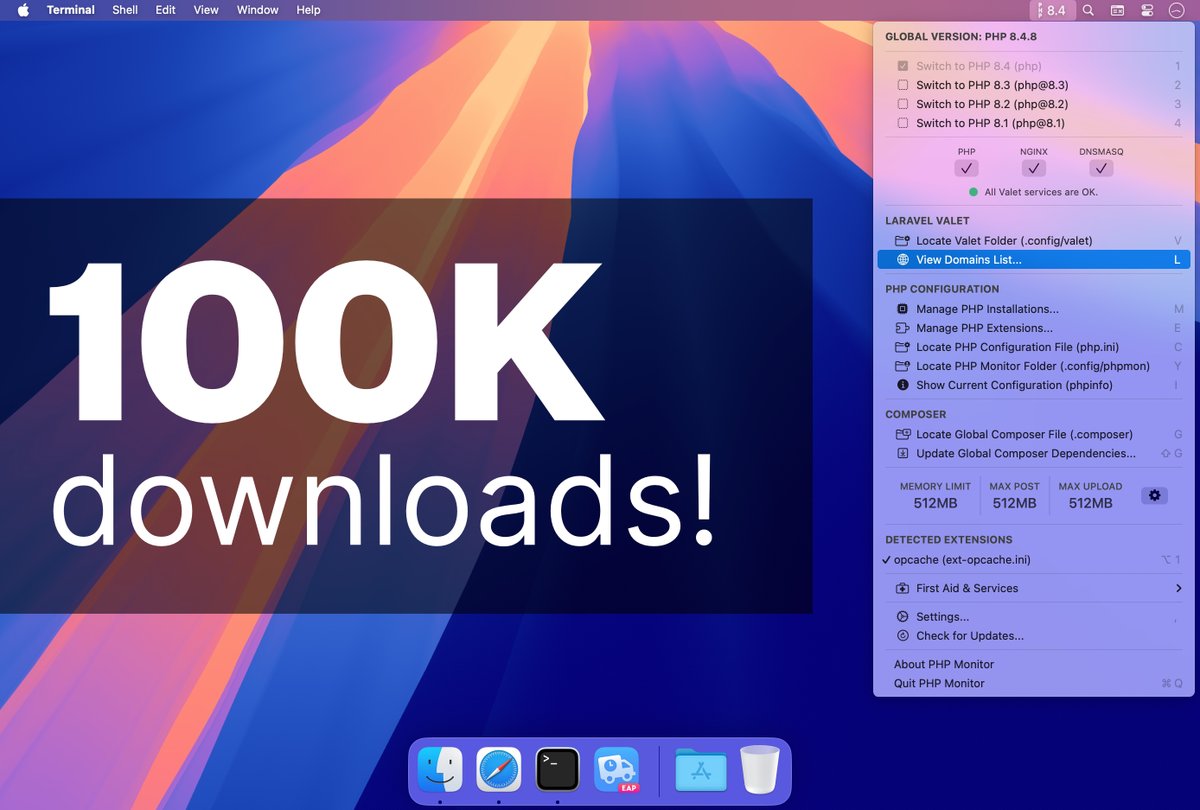Image resolution: width=1200 pixels, height=810 pixels.
Task: Open About PHP Monitor
Action: pos(1033,664)
